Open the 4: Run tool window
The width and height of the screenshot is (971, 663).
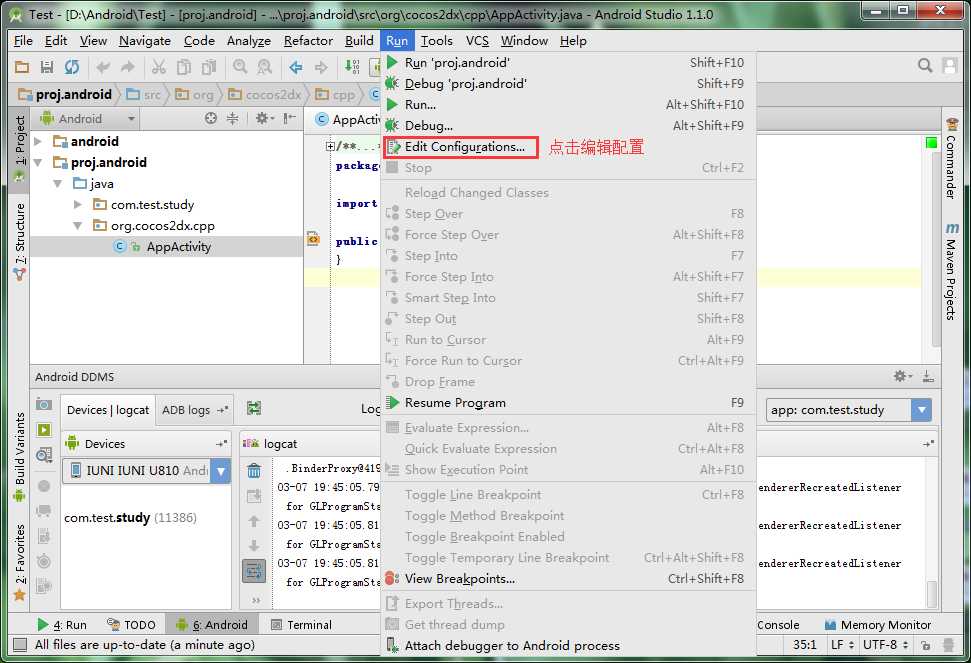coord(62,625)
